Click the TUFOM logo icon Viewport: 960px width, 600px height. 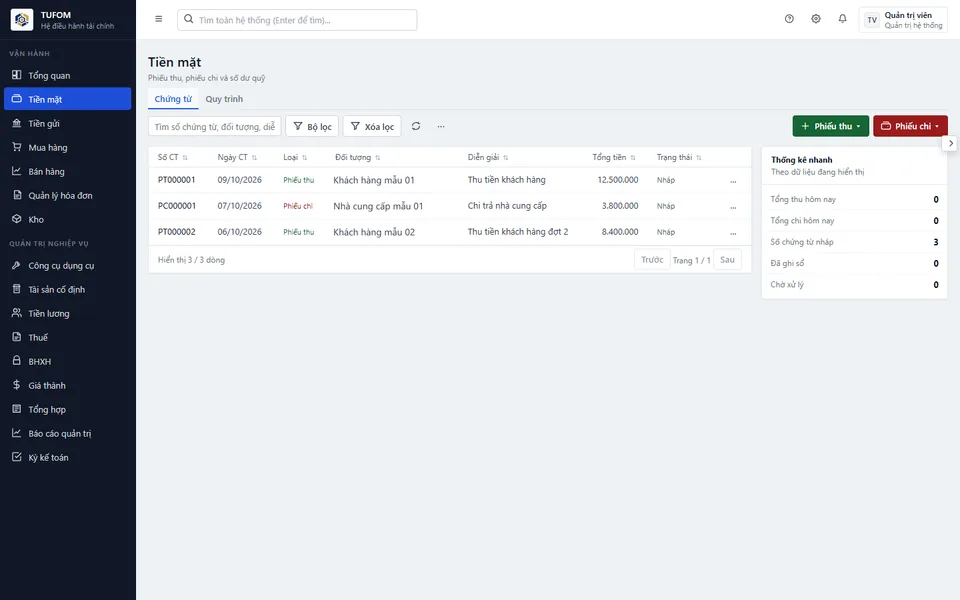click(x=22, y=20)
